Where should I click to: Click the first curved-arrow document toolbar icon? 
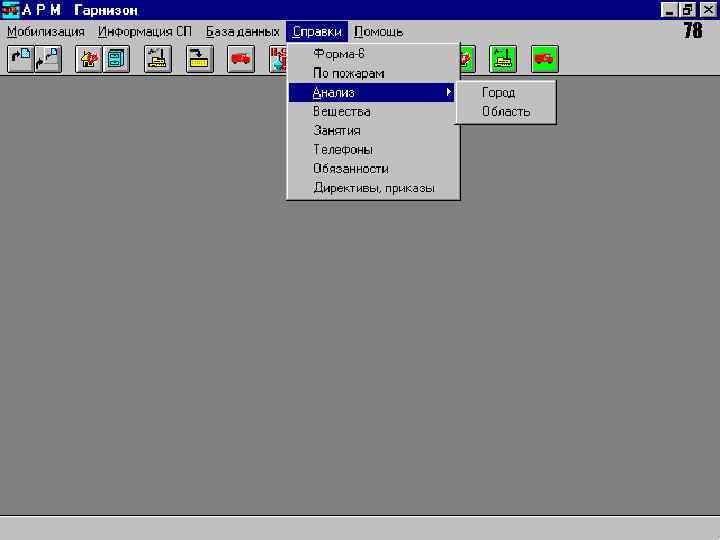(x=20, y=59)
